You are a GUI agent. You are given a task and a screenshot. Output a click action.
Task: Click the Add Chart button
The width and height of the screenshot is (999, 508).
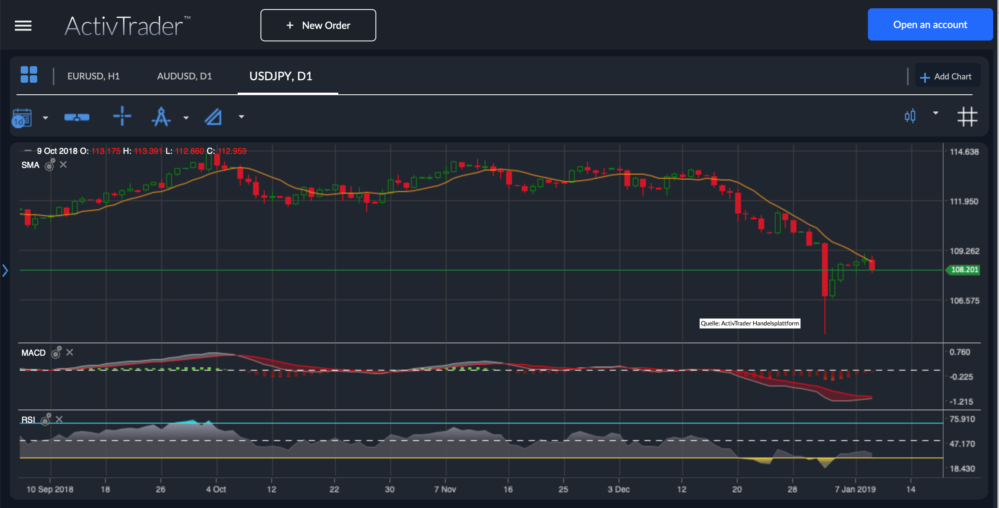click(946, 76)
